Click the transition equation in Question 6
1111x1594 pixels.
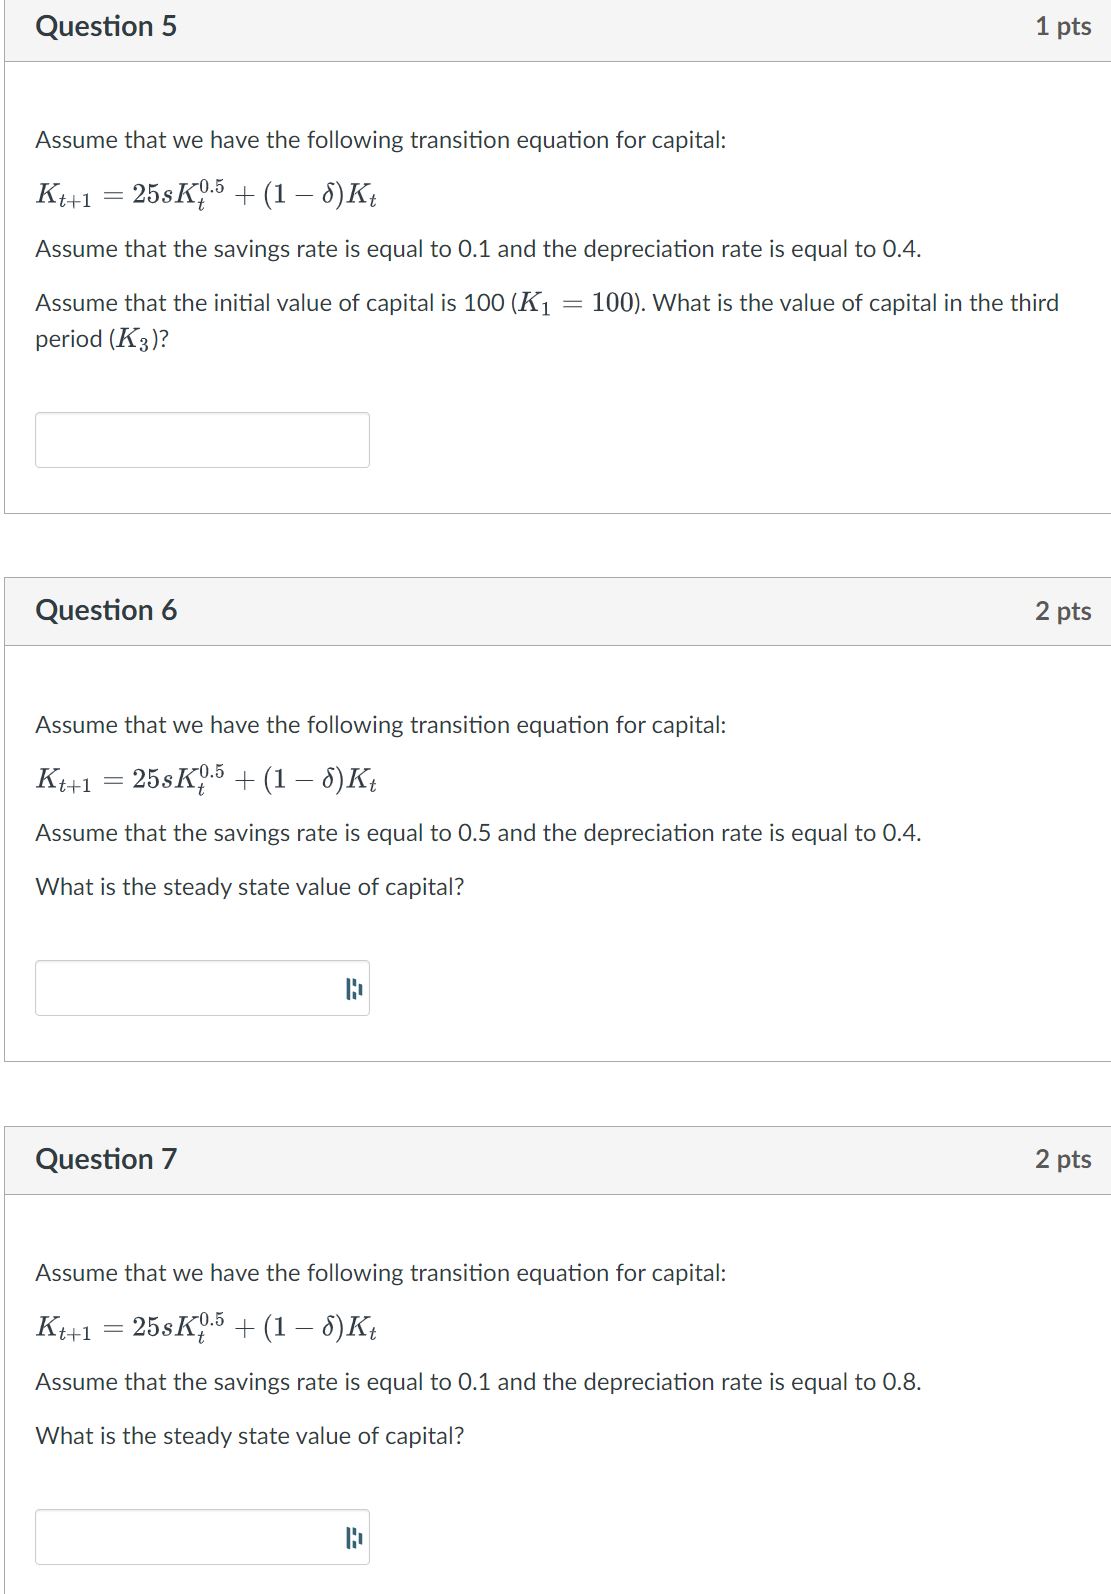(x=205, y=779)
